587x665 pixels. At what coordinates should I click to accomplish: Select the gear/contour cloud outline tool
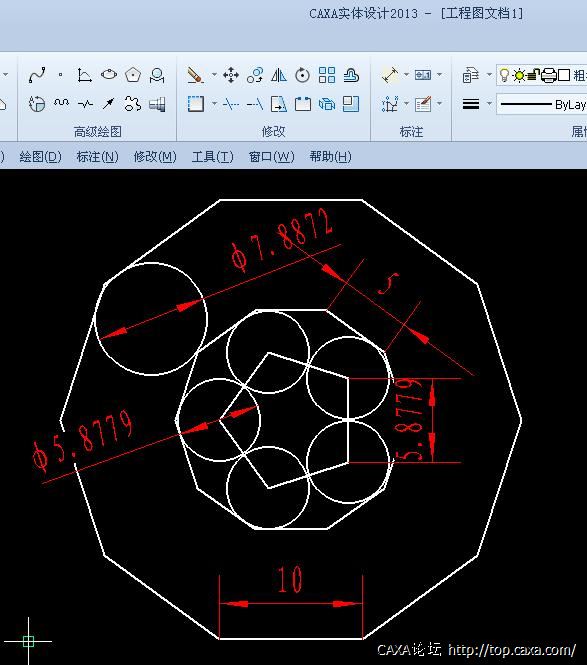[133, 103]
